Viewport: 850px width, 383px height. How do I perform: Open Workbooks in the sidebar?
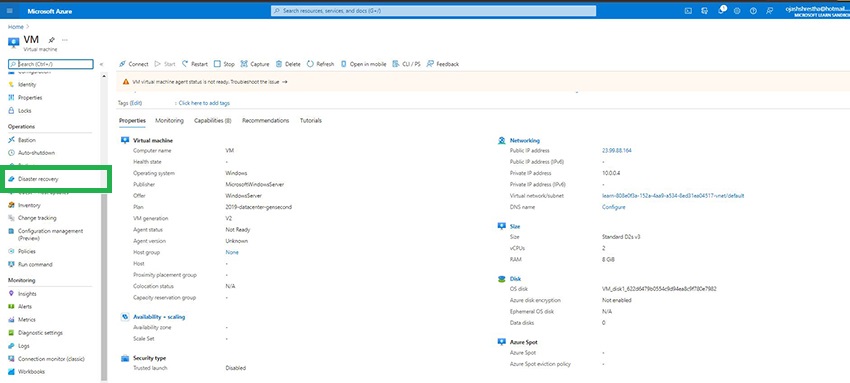(x=31, y=372)
